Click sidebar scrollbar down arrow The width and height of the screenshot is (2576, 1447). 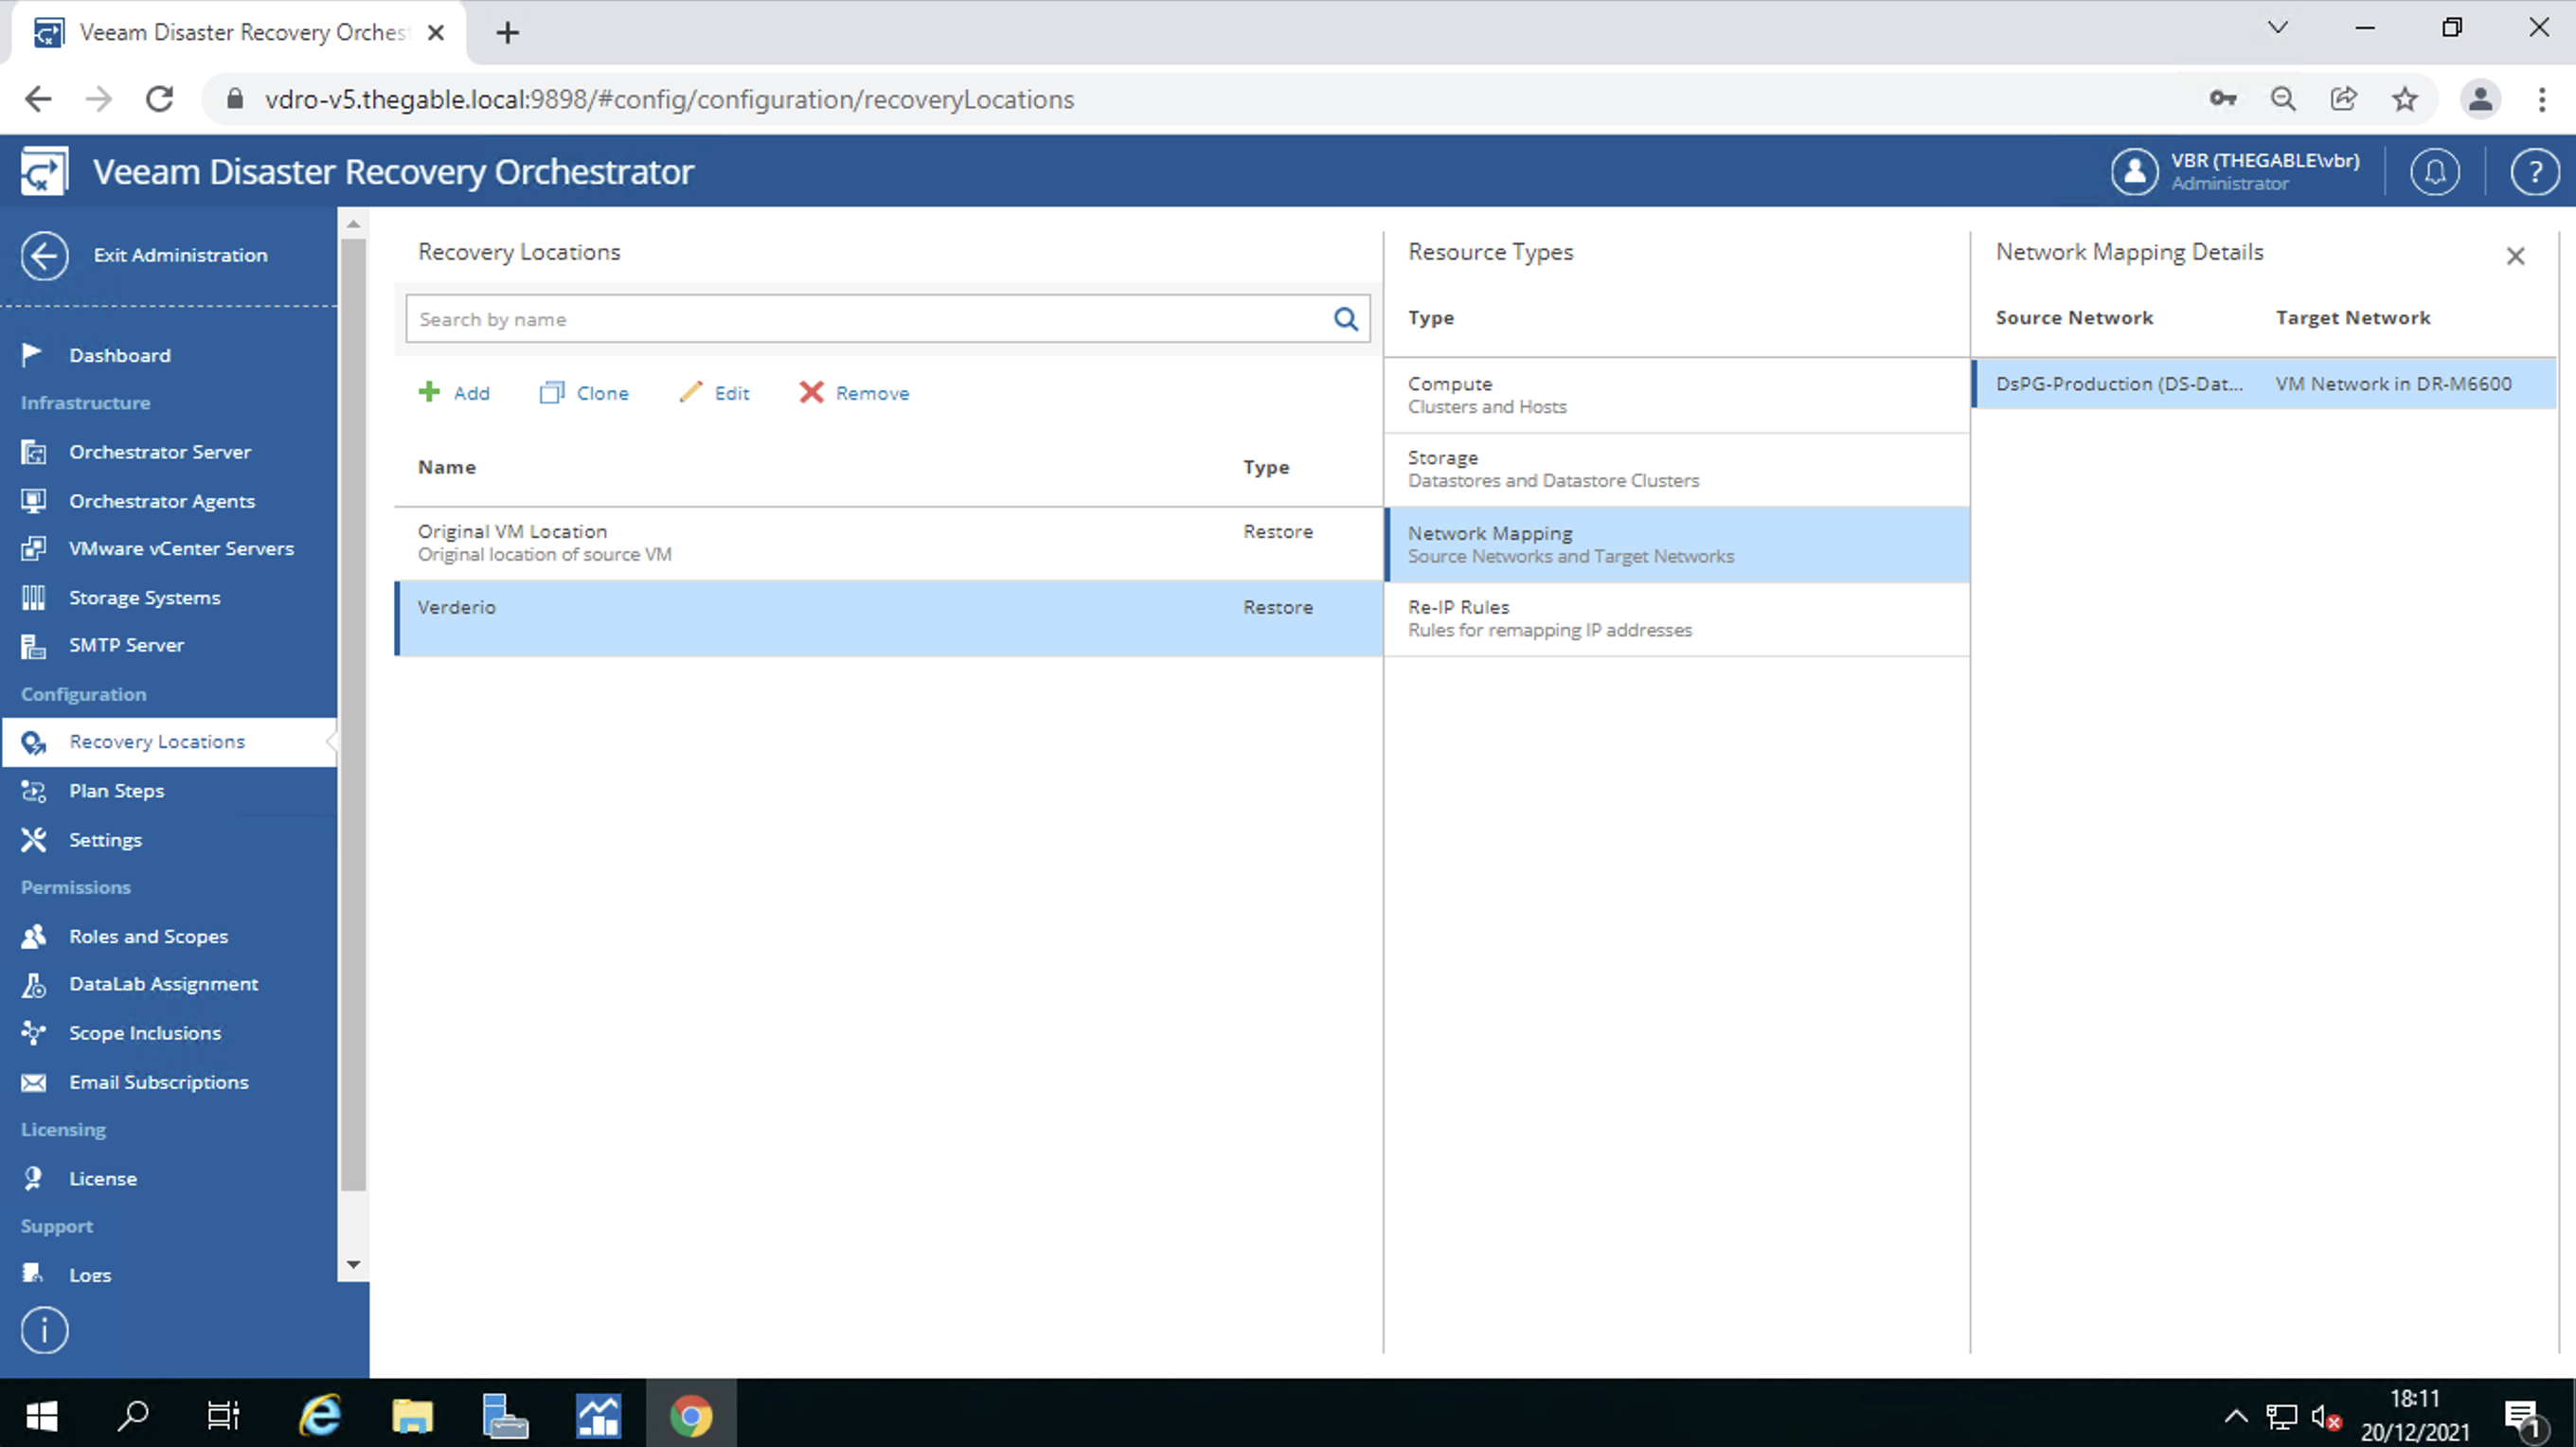[353, 1265]
